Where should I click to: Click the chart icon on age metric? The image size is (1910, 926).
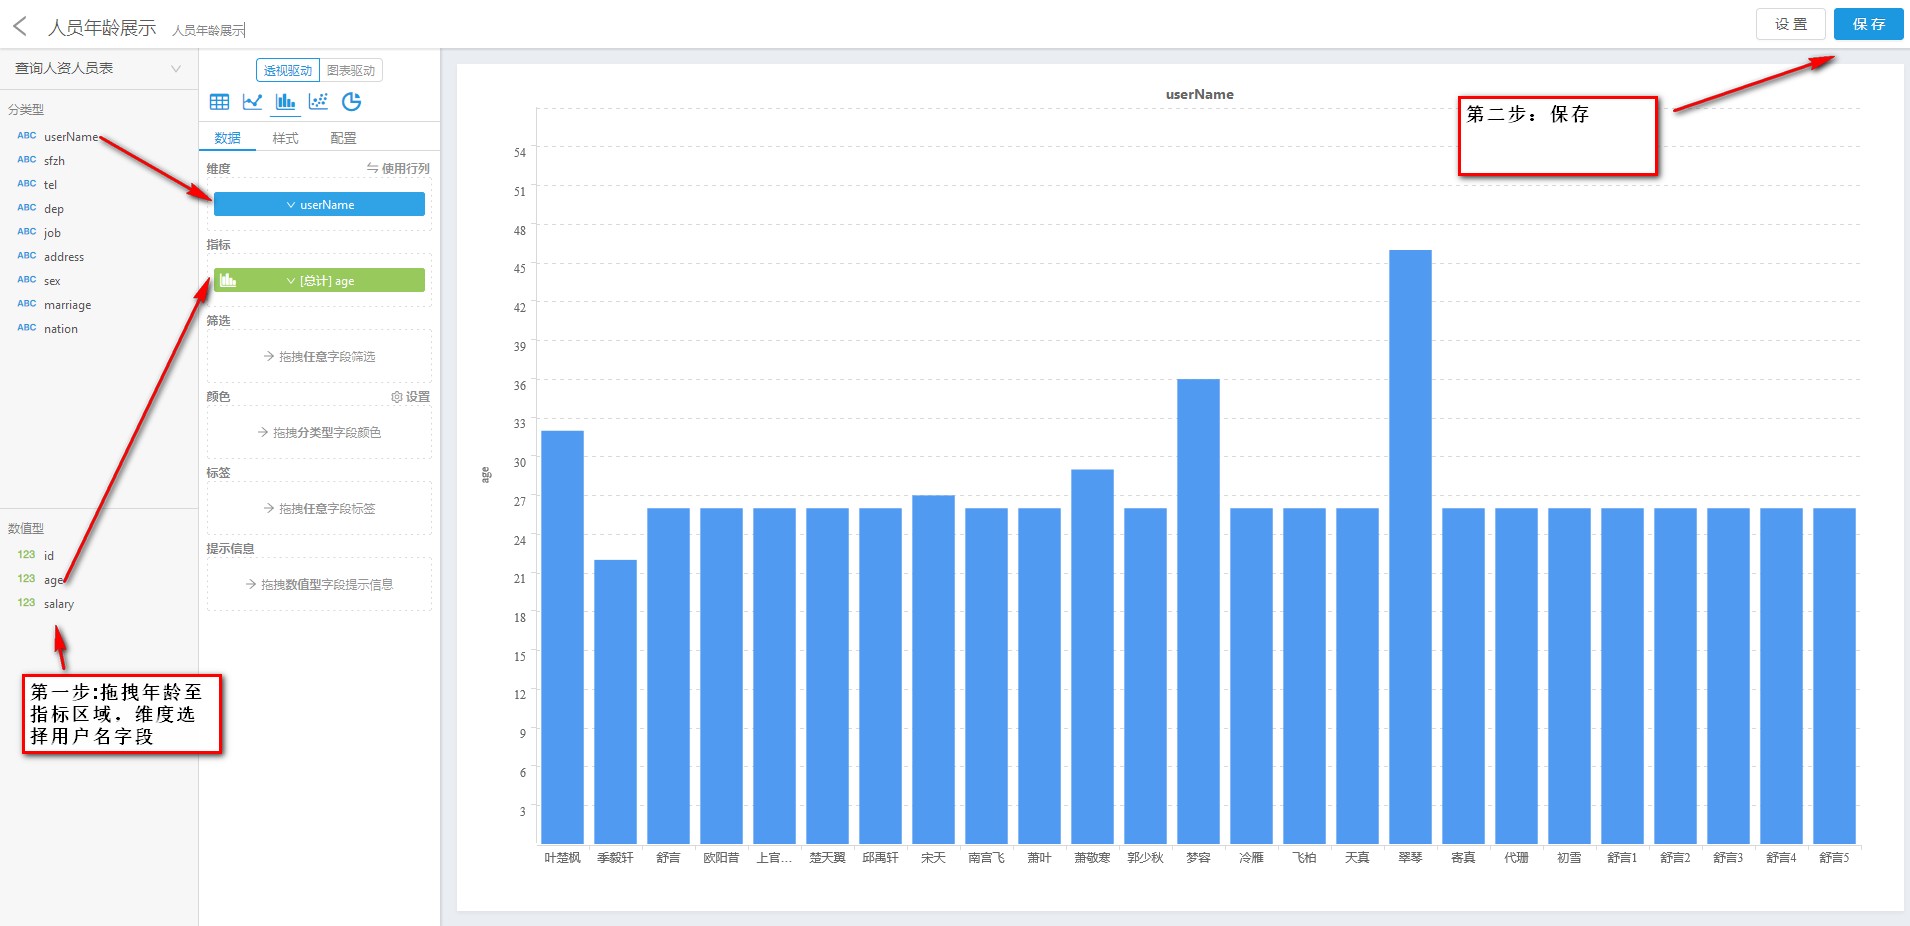[x=228, y=281]
